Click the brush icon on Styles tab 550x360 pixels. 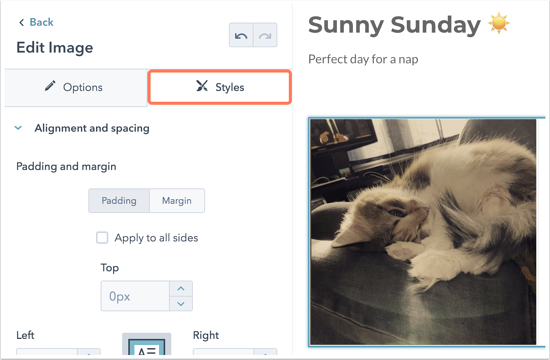[x=202, y=86]
